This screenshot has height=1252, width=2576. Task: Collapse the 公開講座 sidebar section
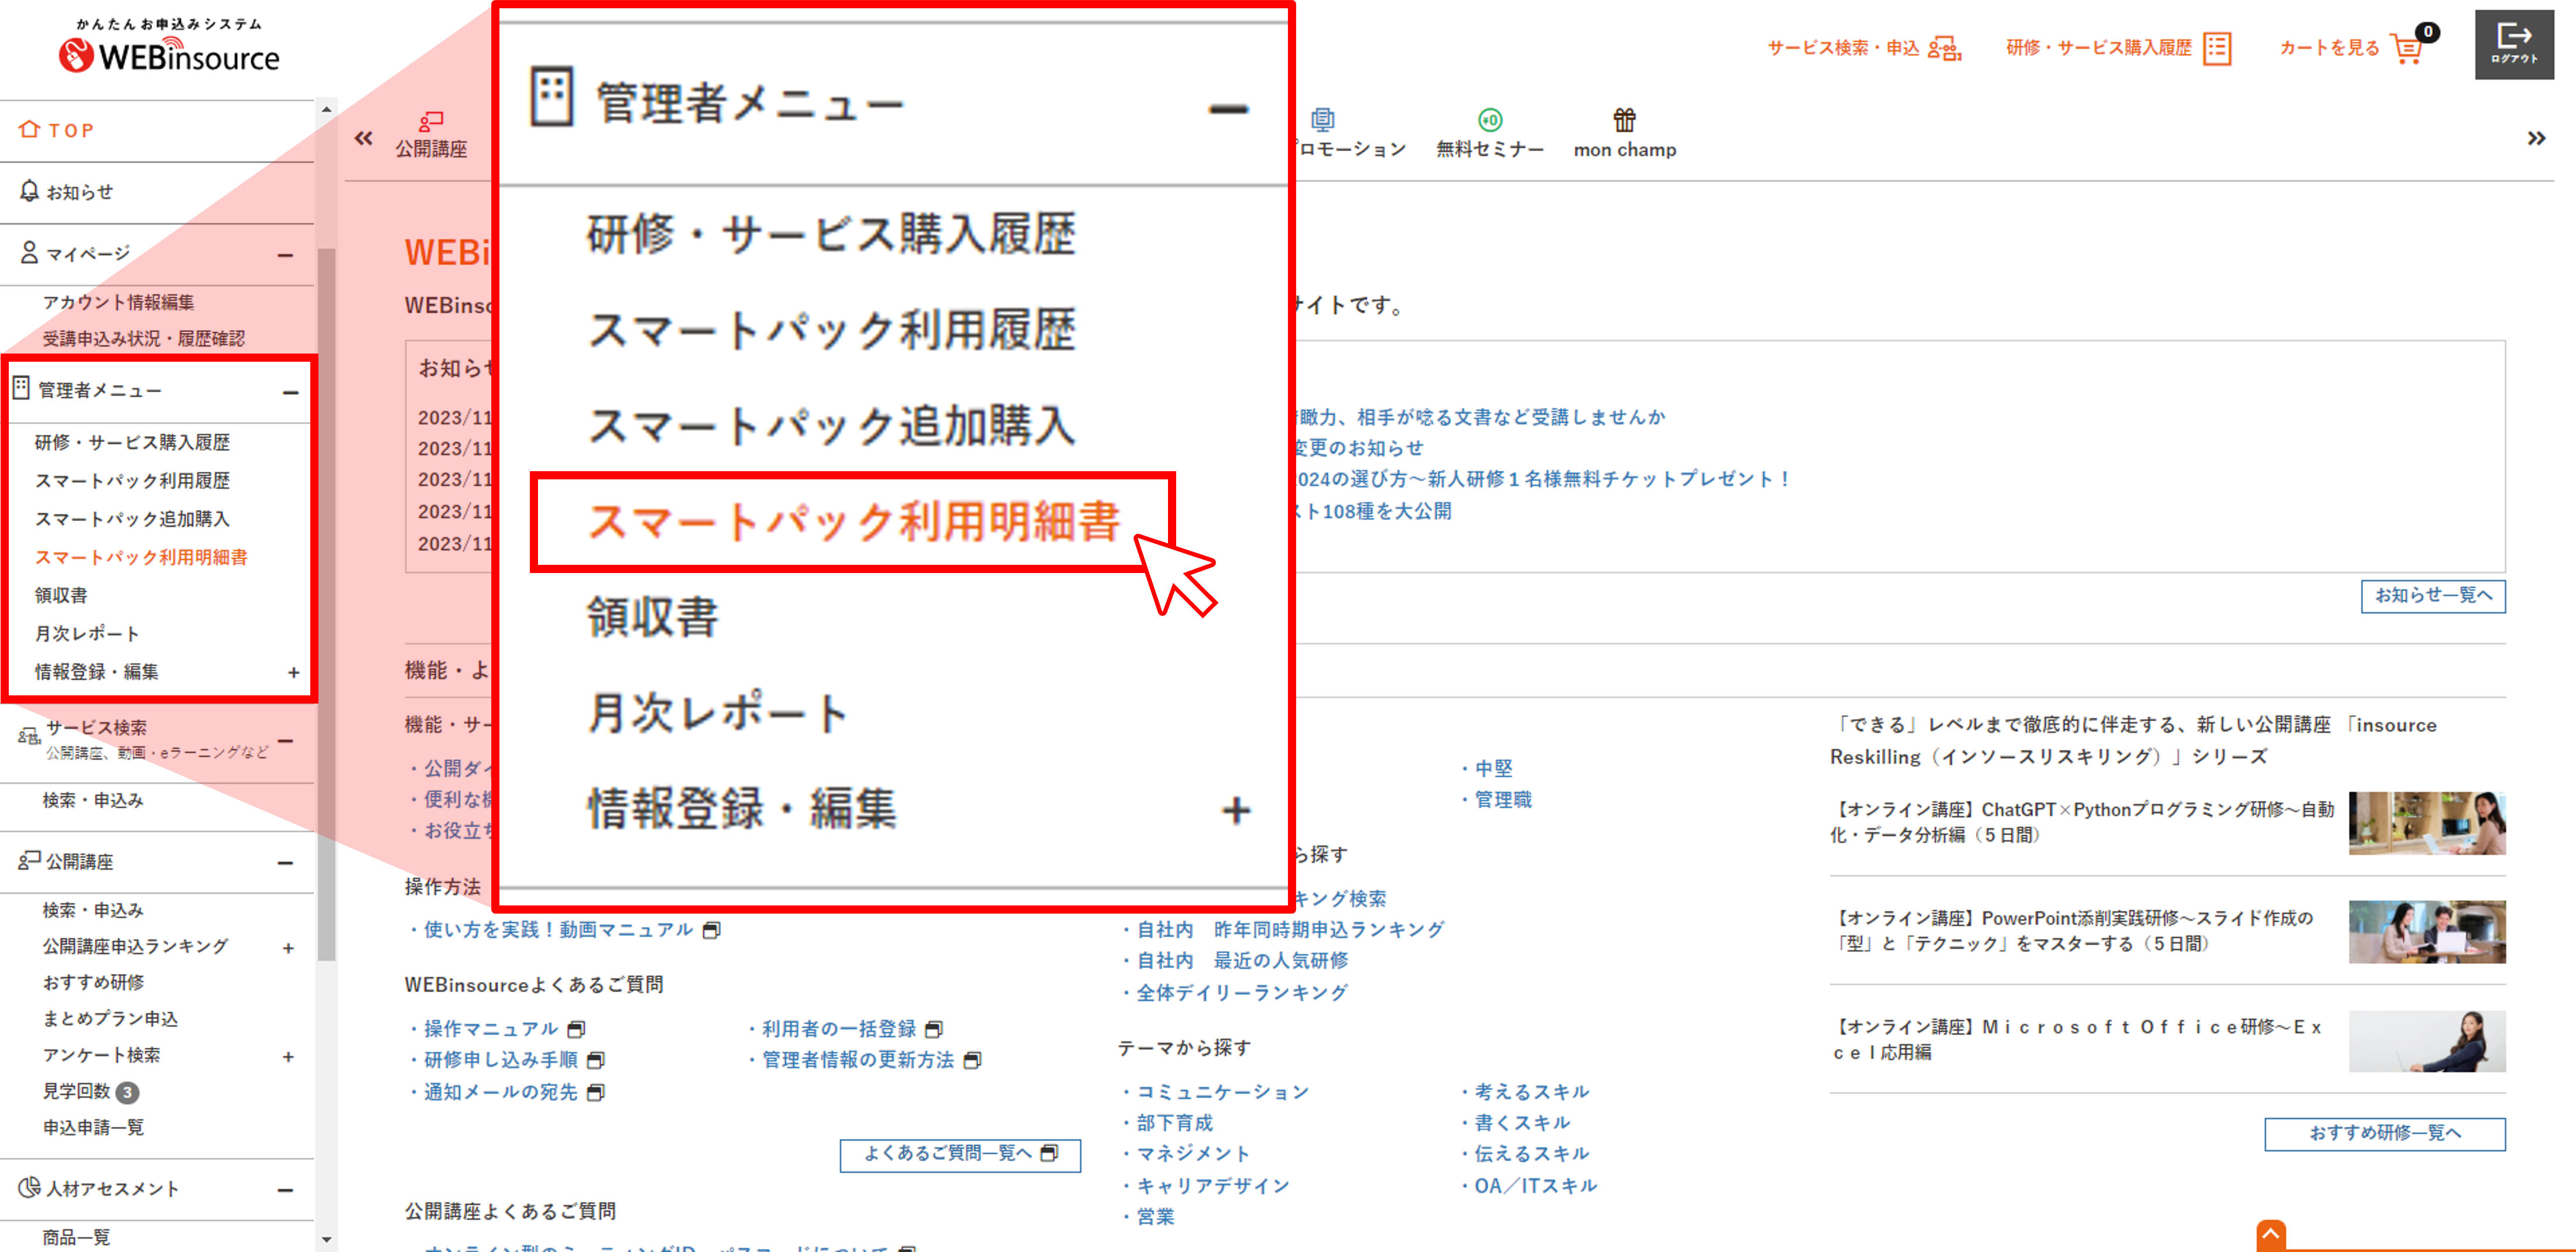pos(286,863)
